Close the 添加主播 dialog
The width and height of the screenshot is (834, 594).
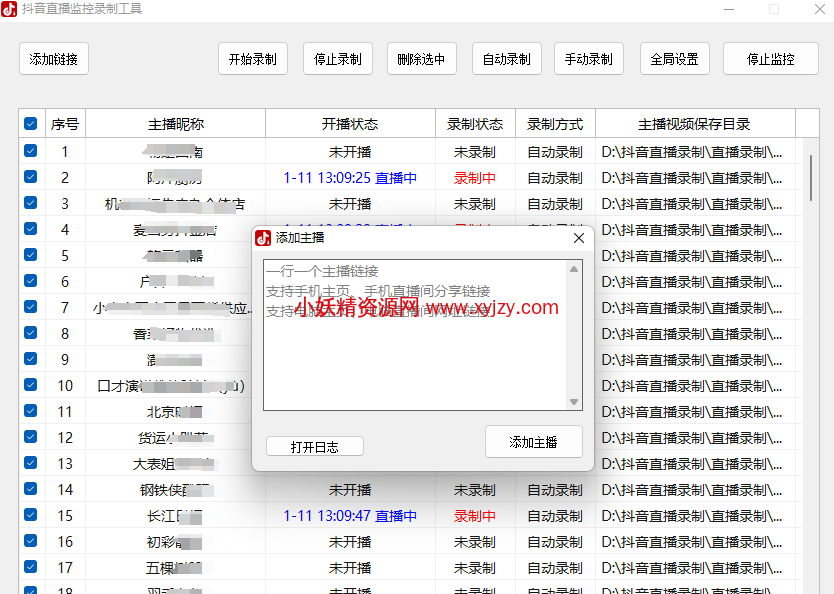[x=579, y=238]
